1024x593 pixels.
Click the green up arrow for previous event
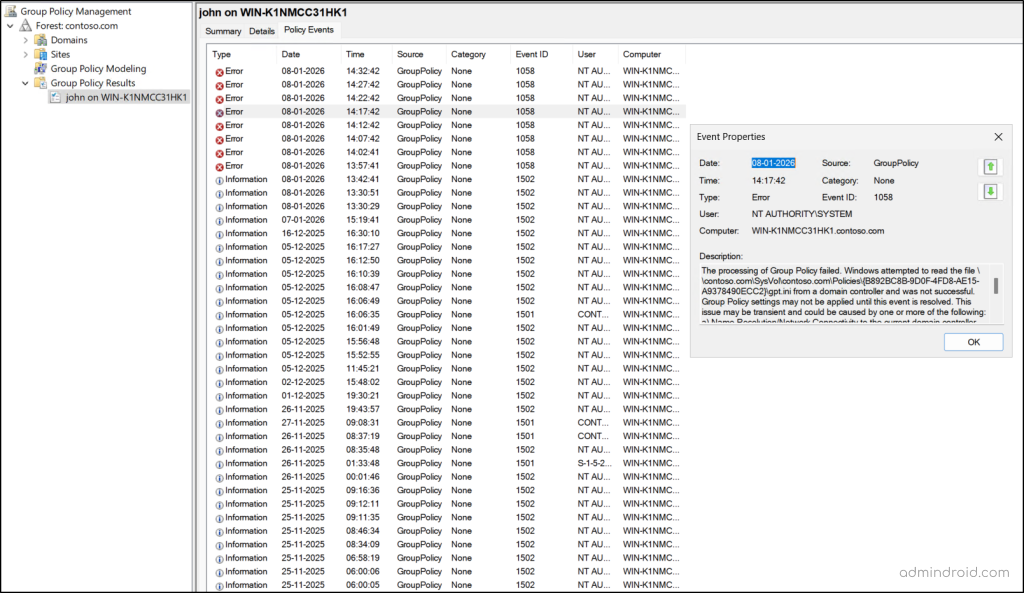pyautogui.click(x=990, y=166)
